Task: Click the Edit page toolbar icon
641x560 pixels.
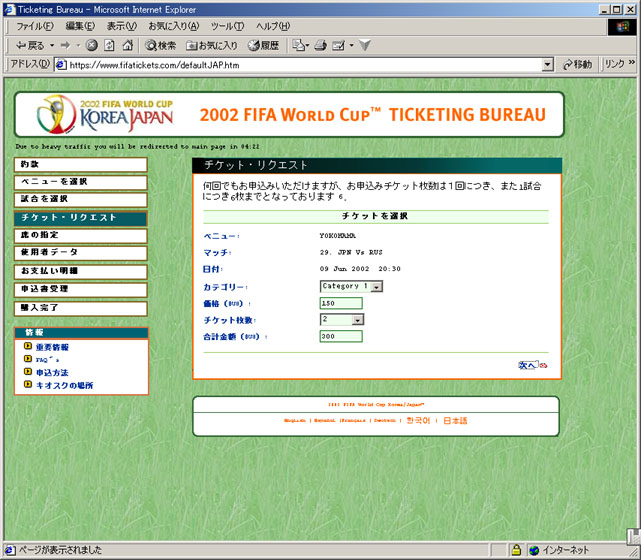Action: point(339,45)
